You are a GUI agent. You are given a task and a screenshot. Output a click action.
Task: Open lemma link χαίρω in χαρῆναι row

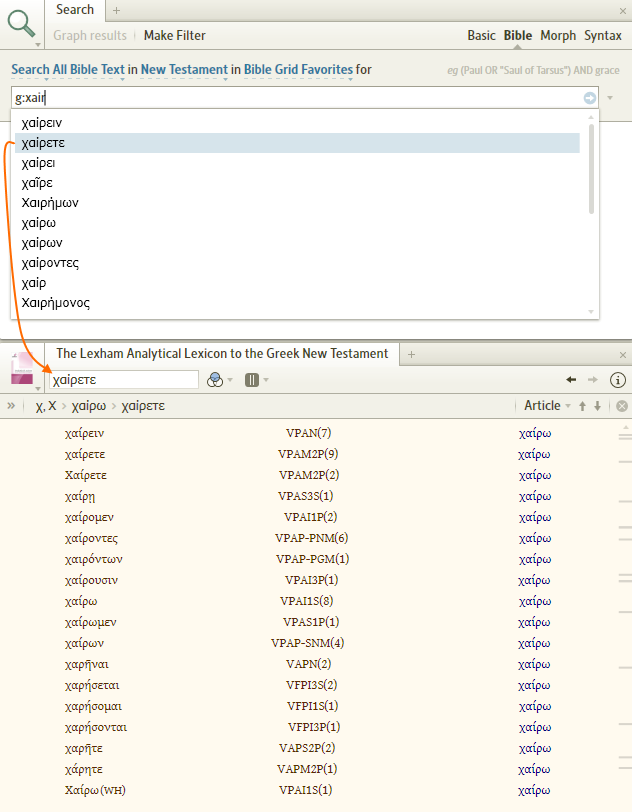(x=535, y=664)
